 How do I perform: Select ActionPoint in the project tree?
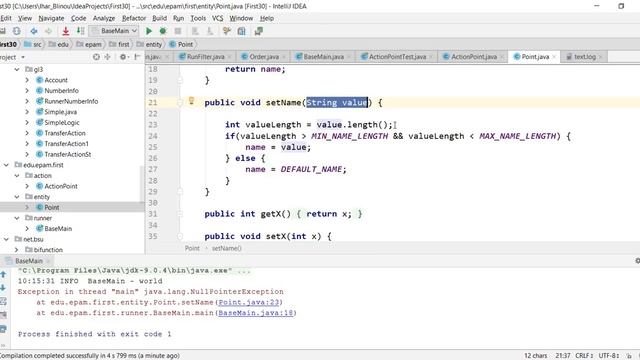[x=61, y=186]
